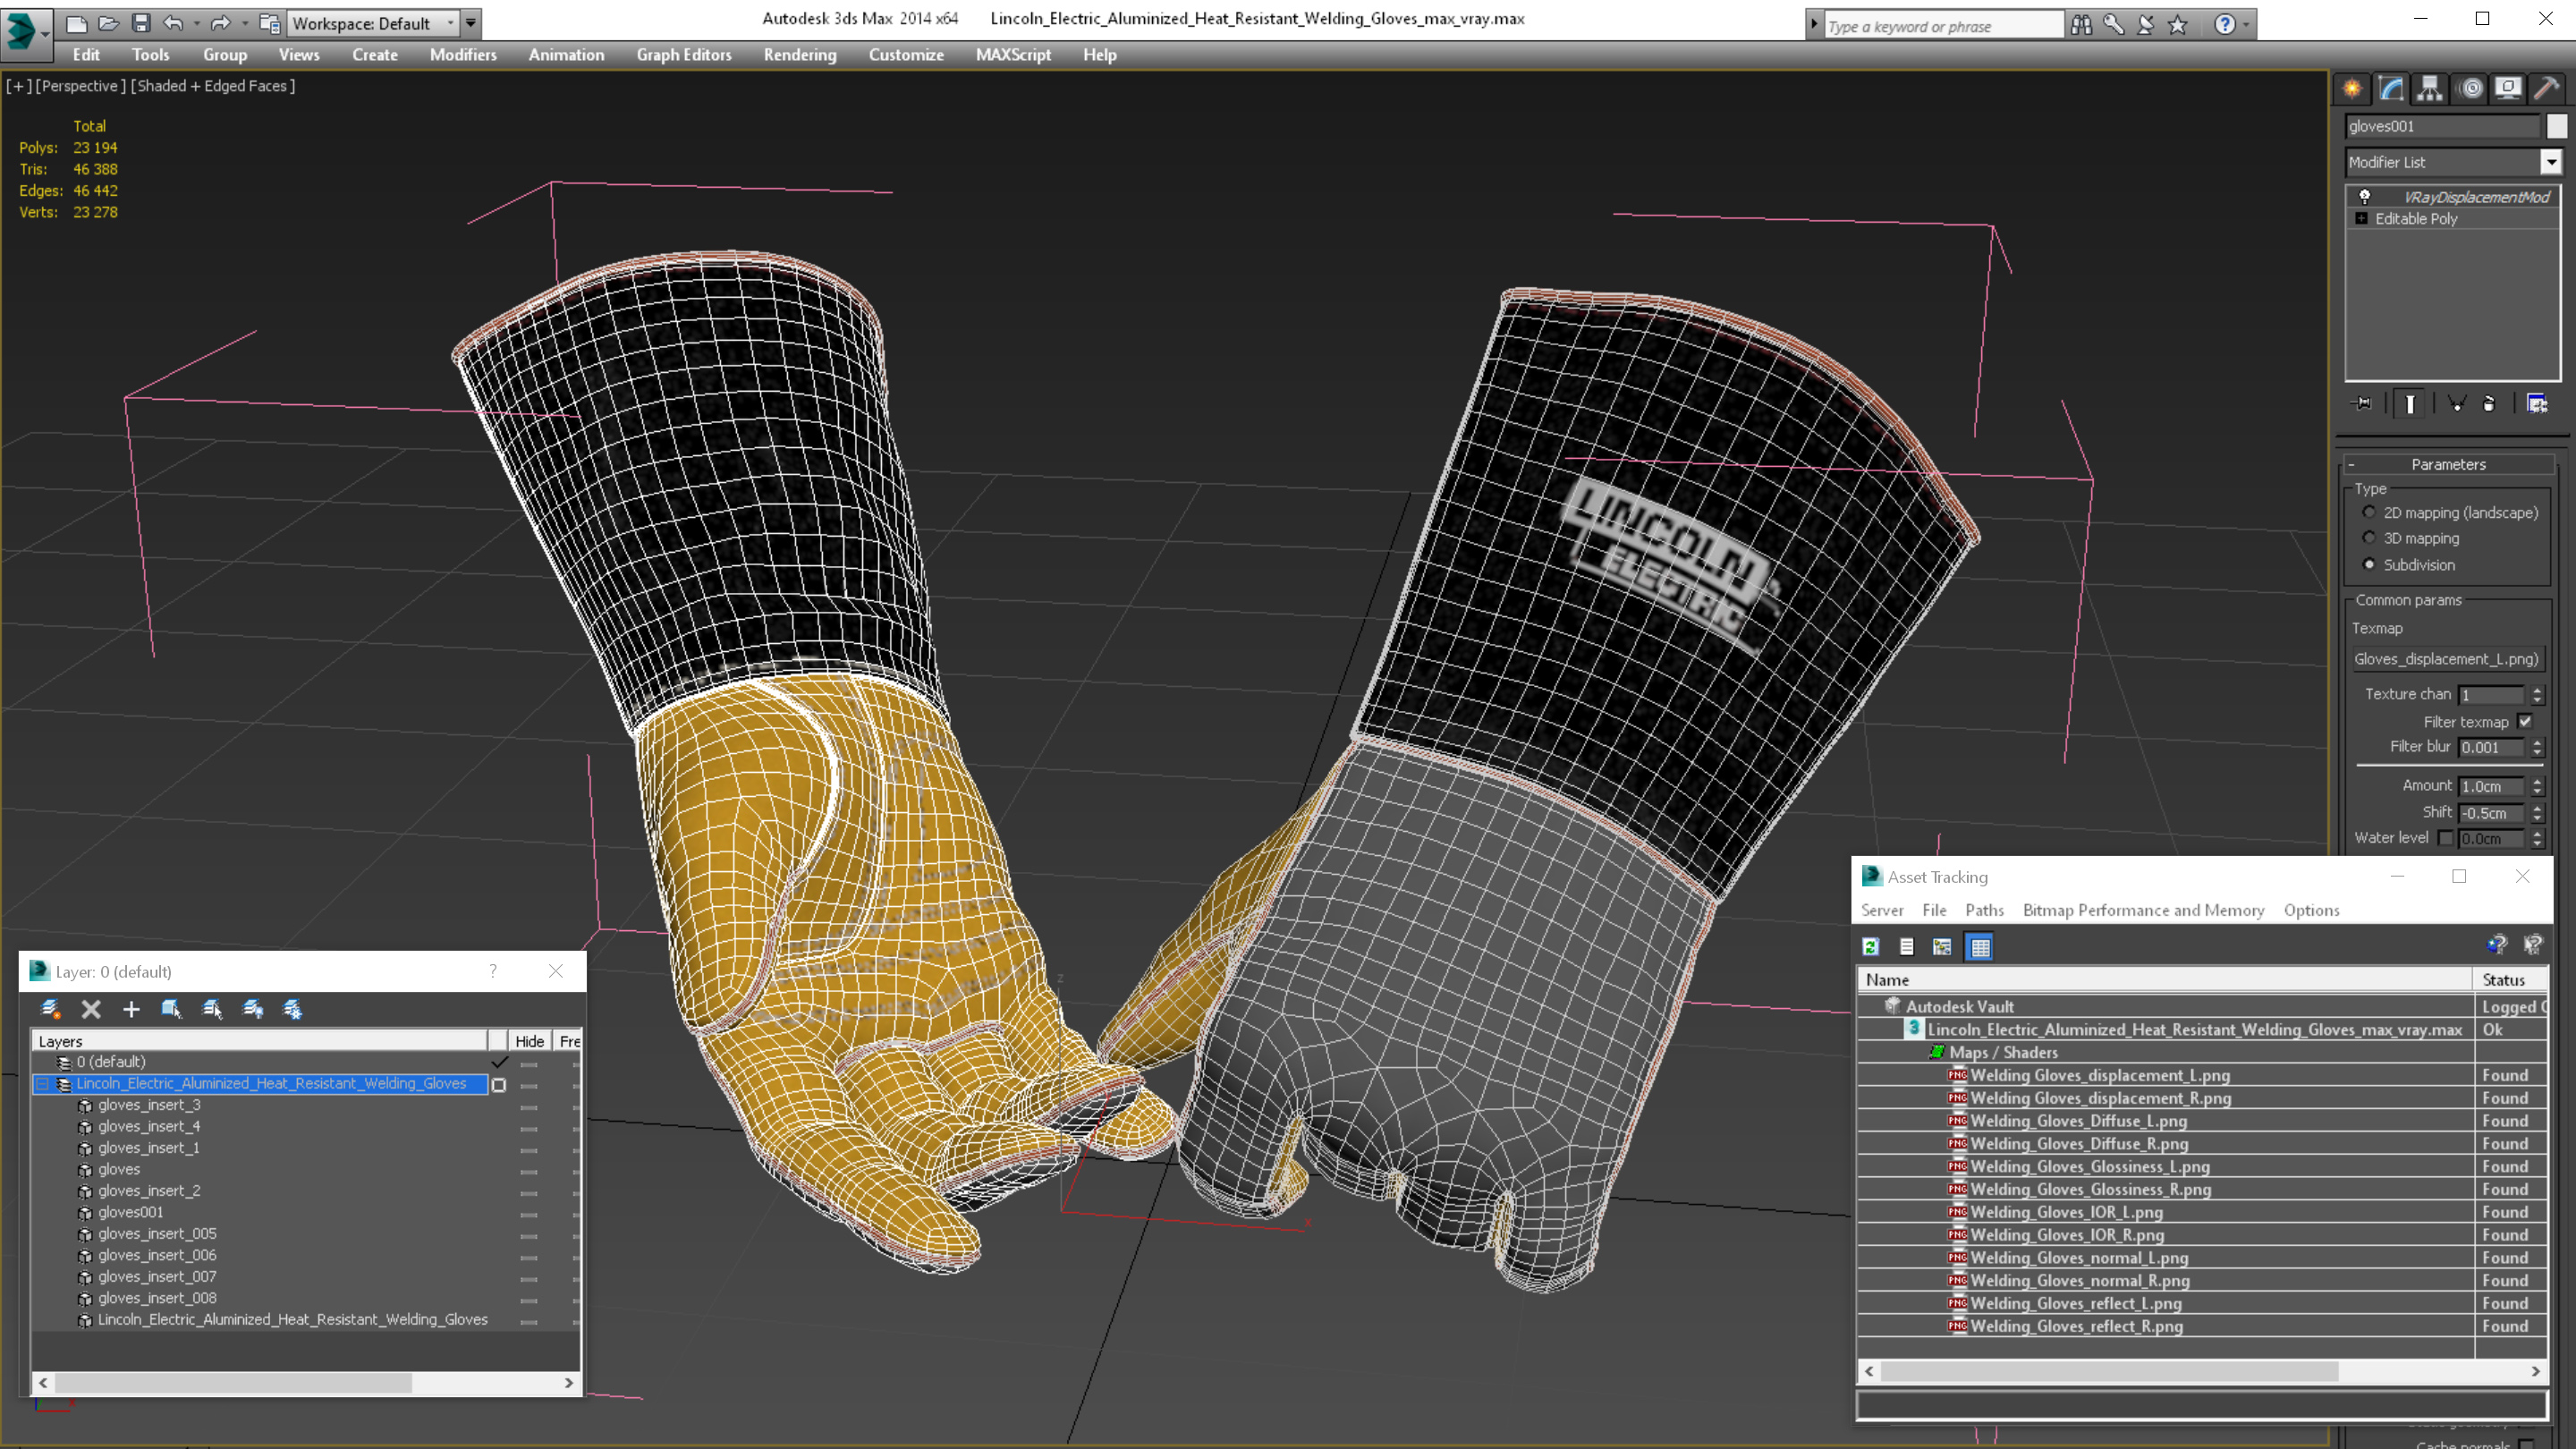Click the status log icon in Asset Tracking
This screenshot has width=2576, height=1449.
pos(1907,946)
